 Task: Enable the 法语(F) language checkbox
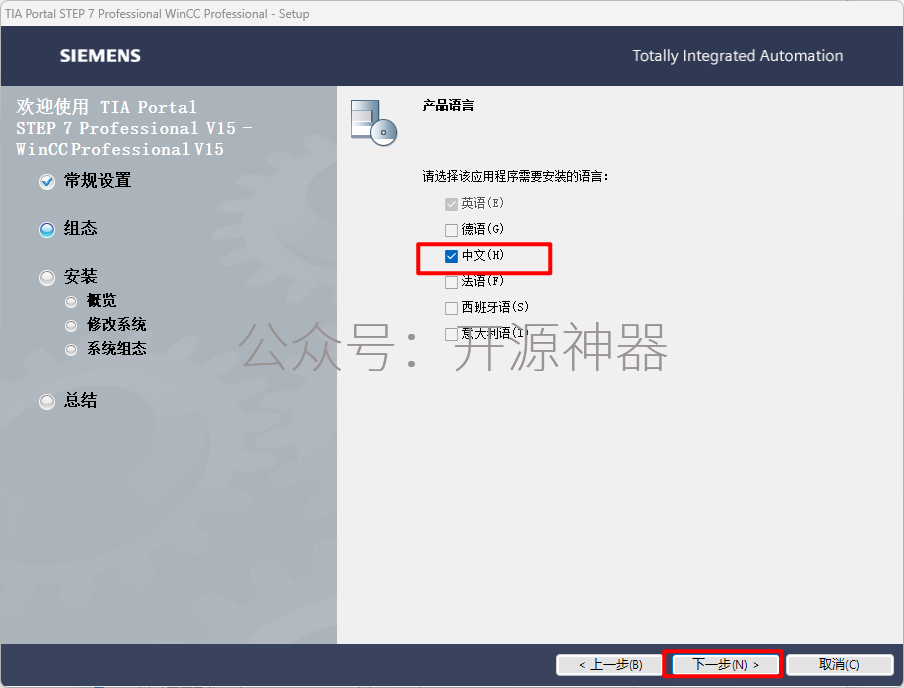(451, 282)
